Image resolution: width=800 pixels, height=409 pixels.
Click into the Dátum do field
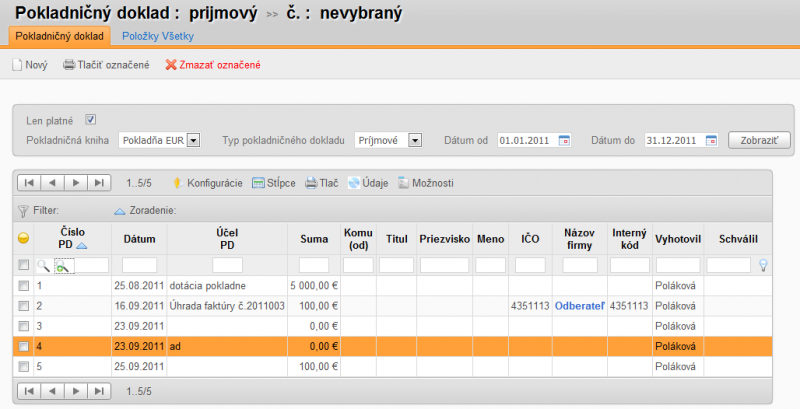pos(674,140)
